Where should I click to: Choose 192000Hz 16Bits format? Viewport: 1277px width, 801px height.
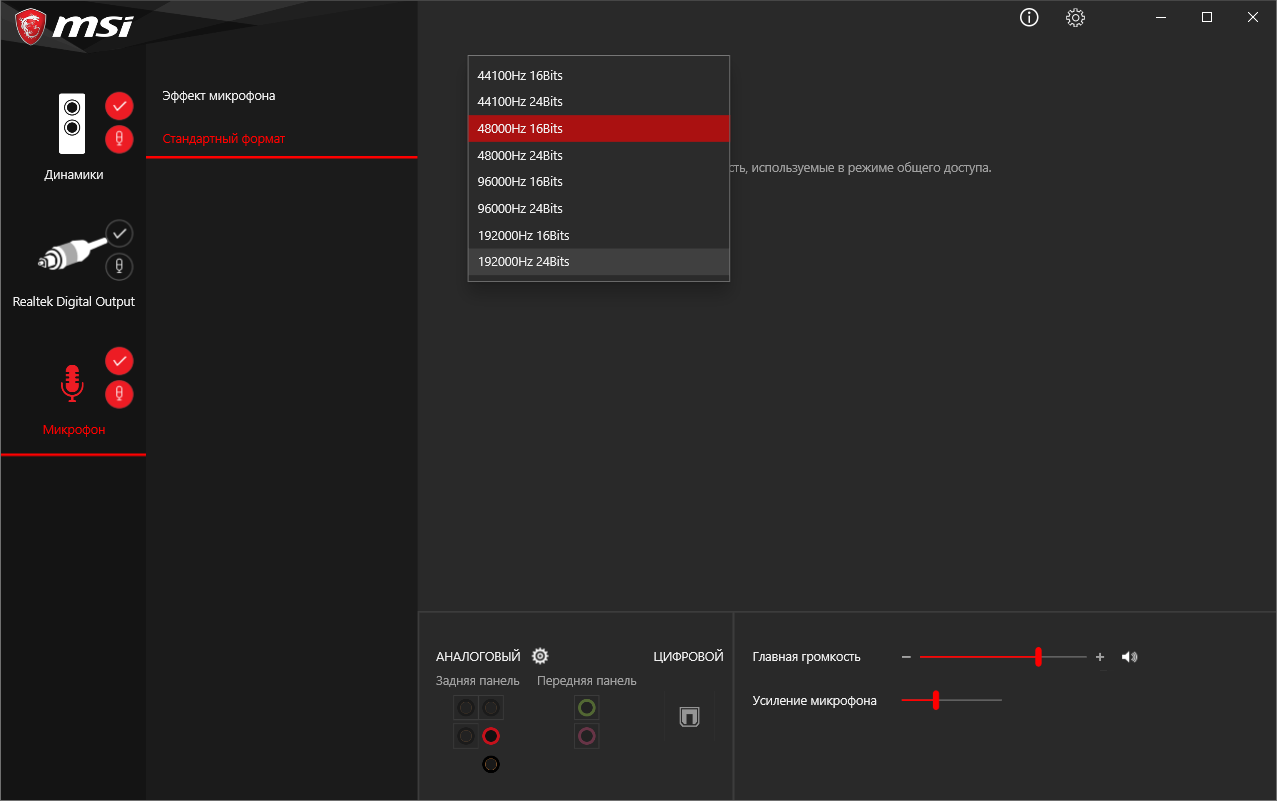point(599,235)
